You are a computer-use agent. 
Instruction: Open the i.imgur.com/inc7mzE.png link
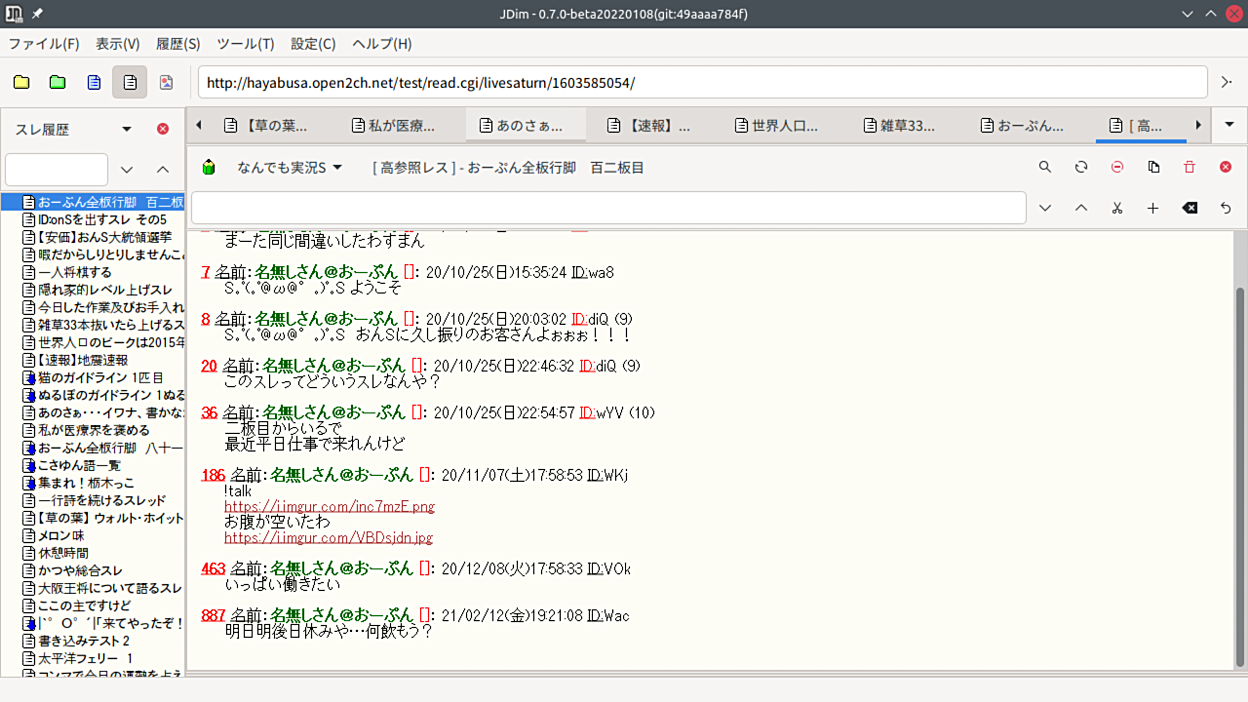coord(329,507)
